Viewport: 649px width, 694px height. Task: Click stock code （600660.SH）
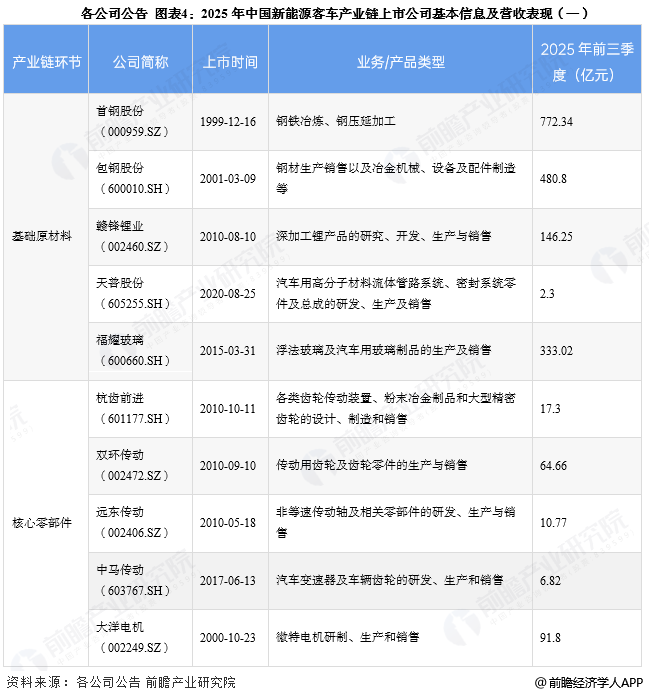135,361
